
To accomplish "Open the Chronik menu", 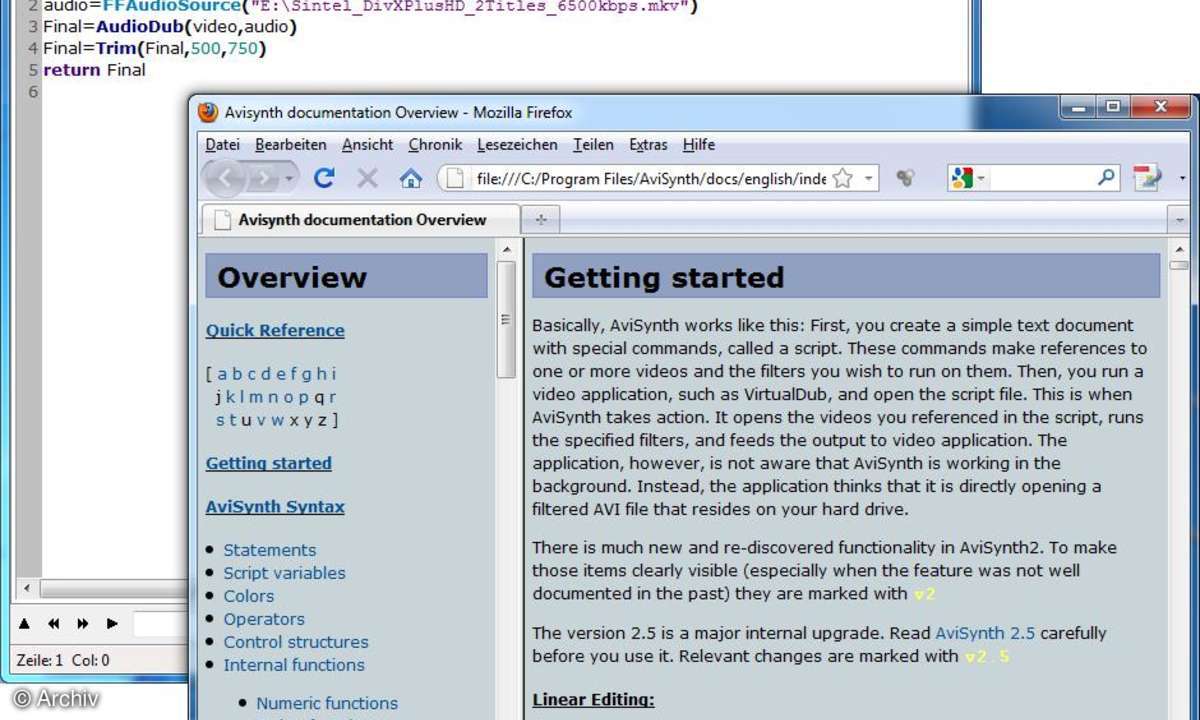I will [x=435, y=145].
